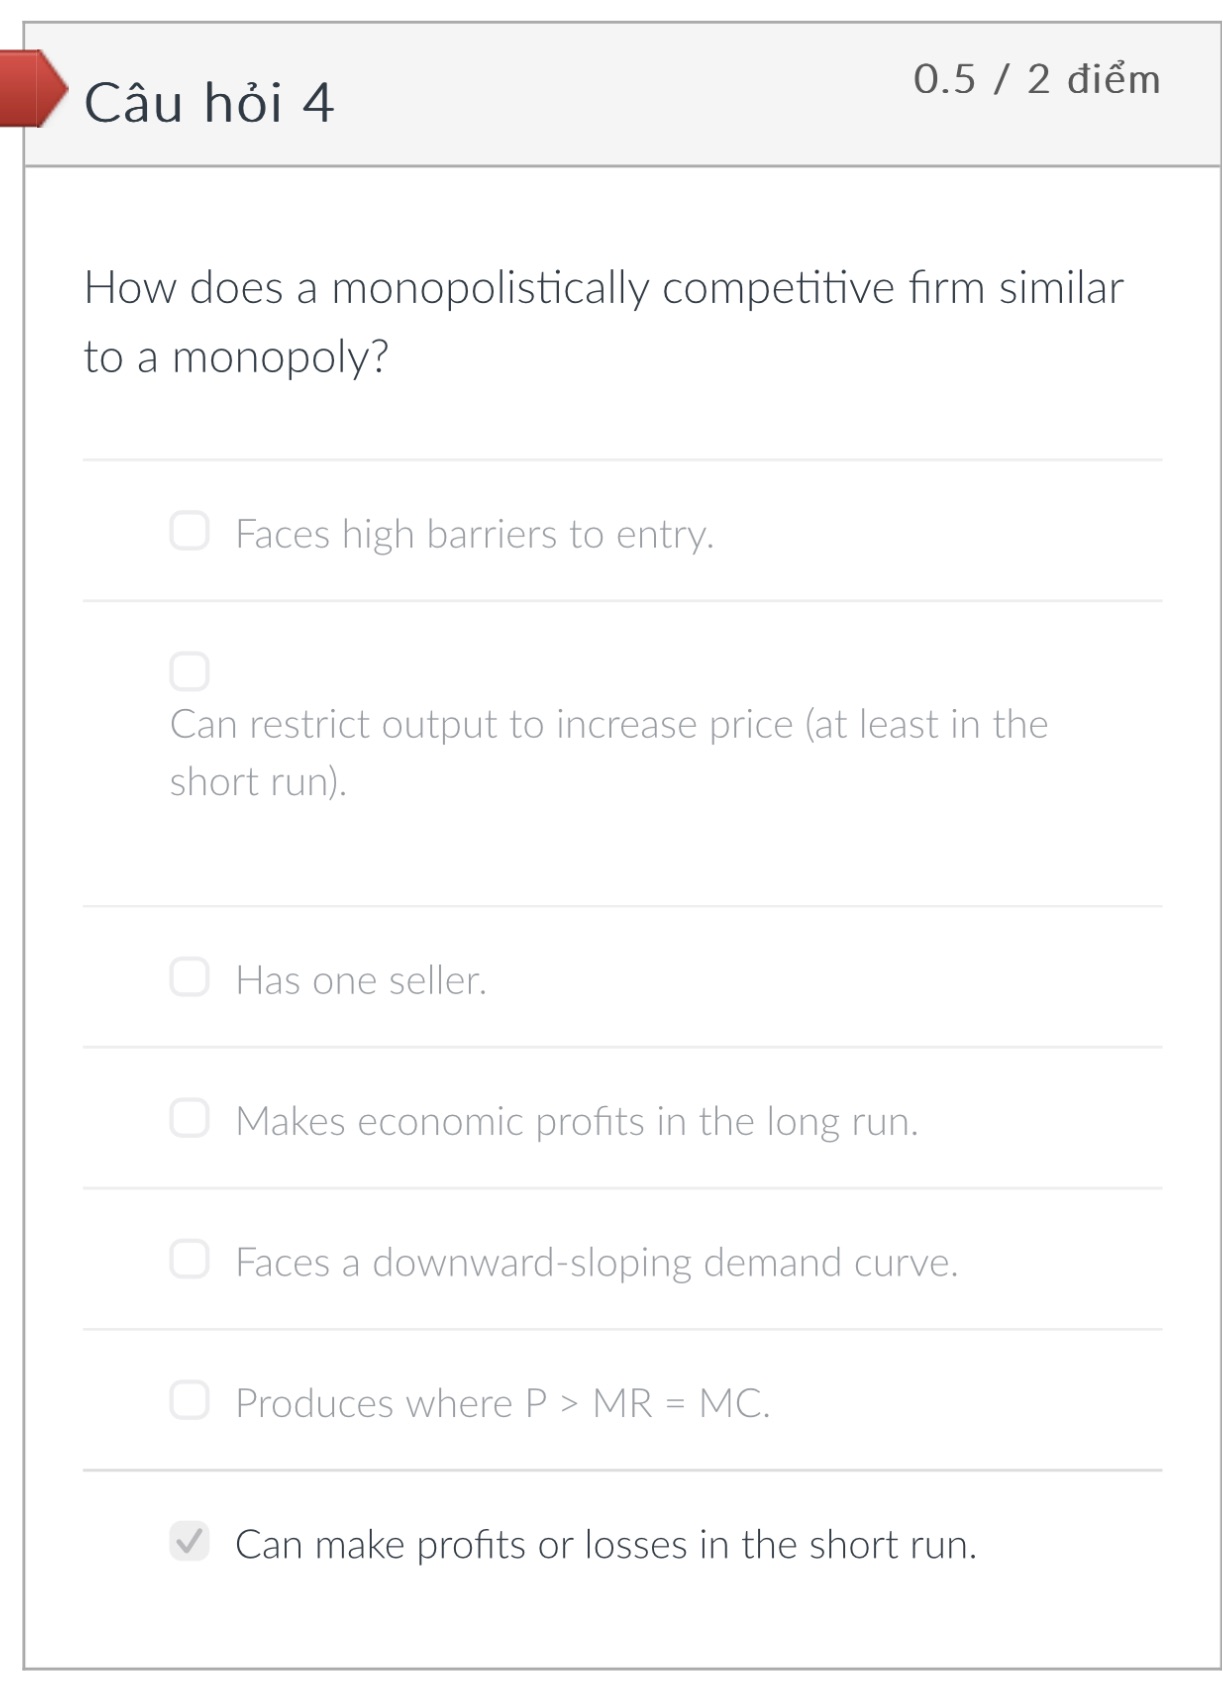Image resolution: width=1223 pixels, height=1703 pixels.
Task: Check 'Faces a downward-sloping demand curve'
Action: (x=190, y=1262)
